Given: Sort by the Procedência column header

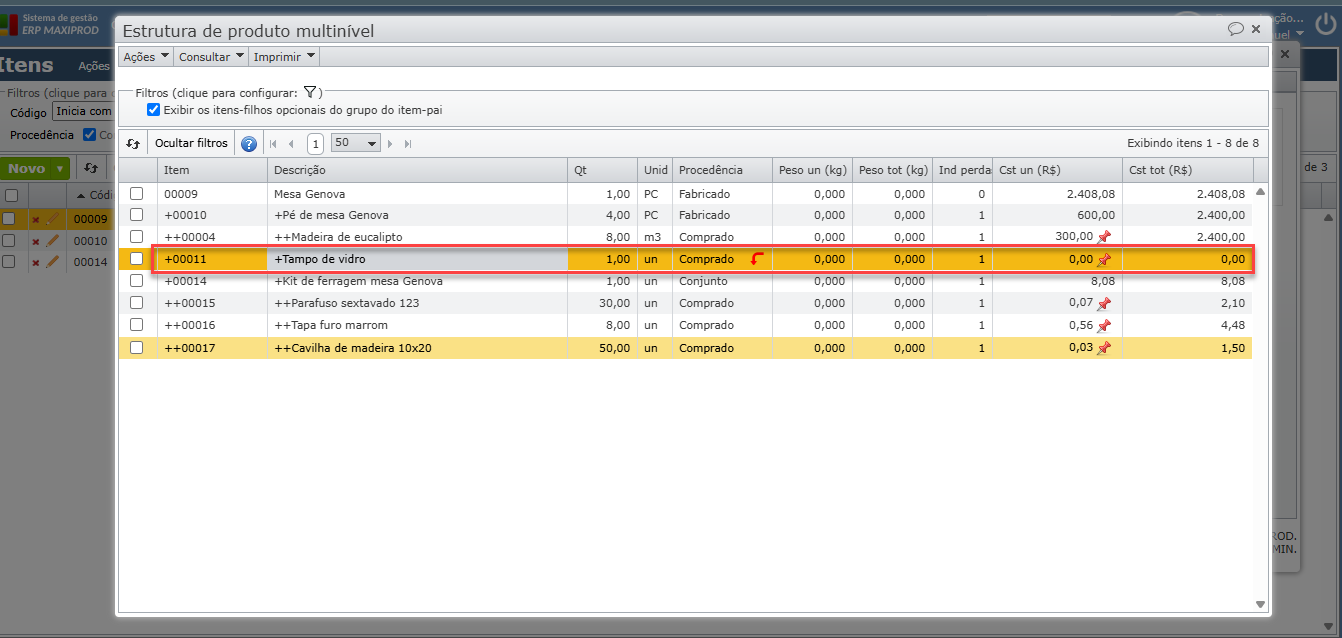Looking at the screenshot, I should point(722,170).
